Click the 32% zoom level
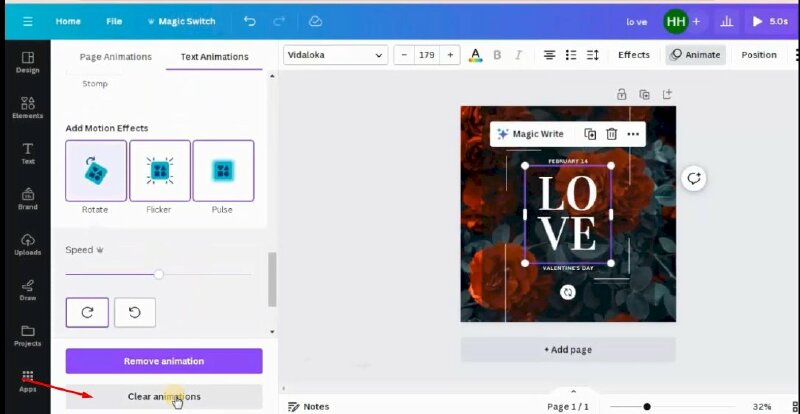The image size is (800, 414). click(761, 407)
